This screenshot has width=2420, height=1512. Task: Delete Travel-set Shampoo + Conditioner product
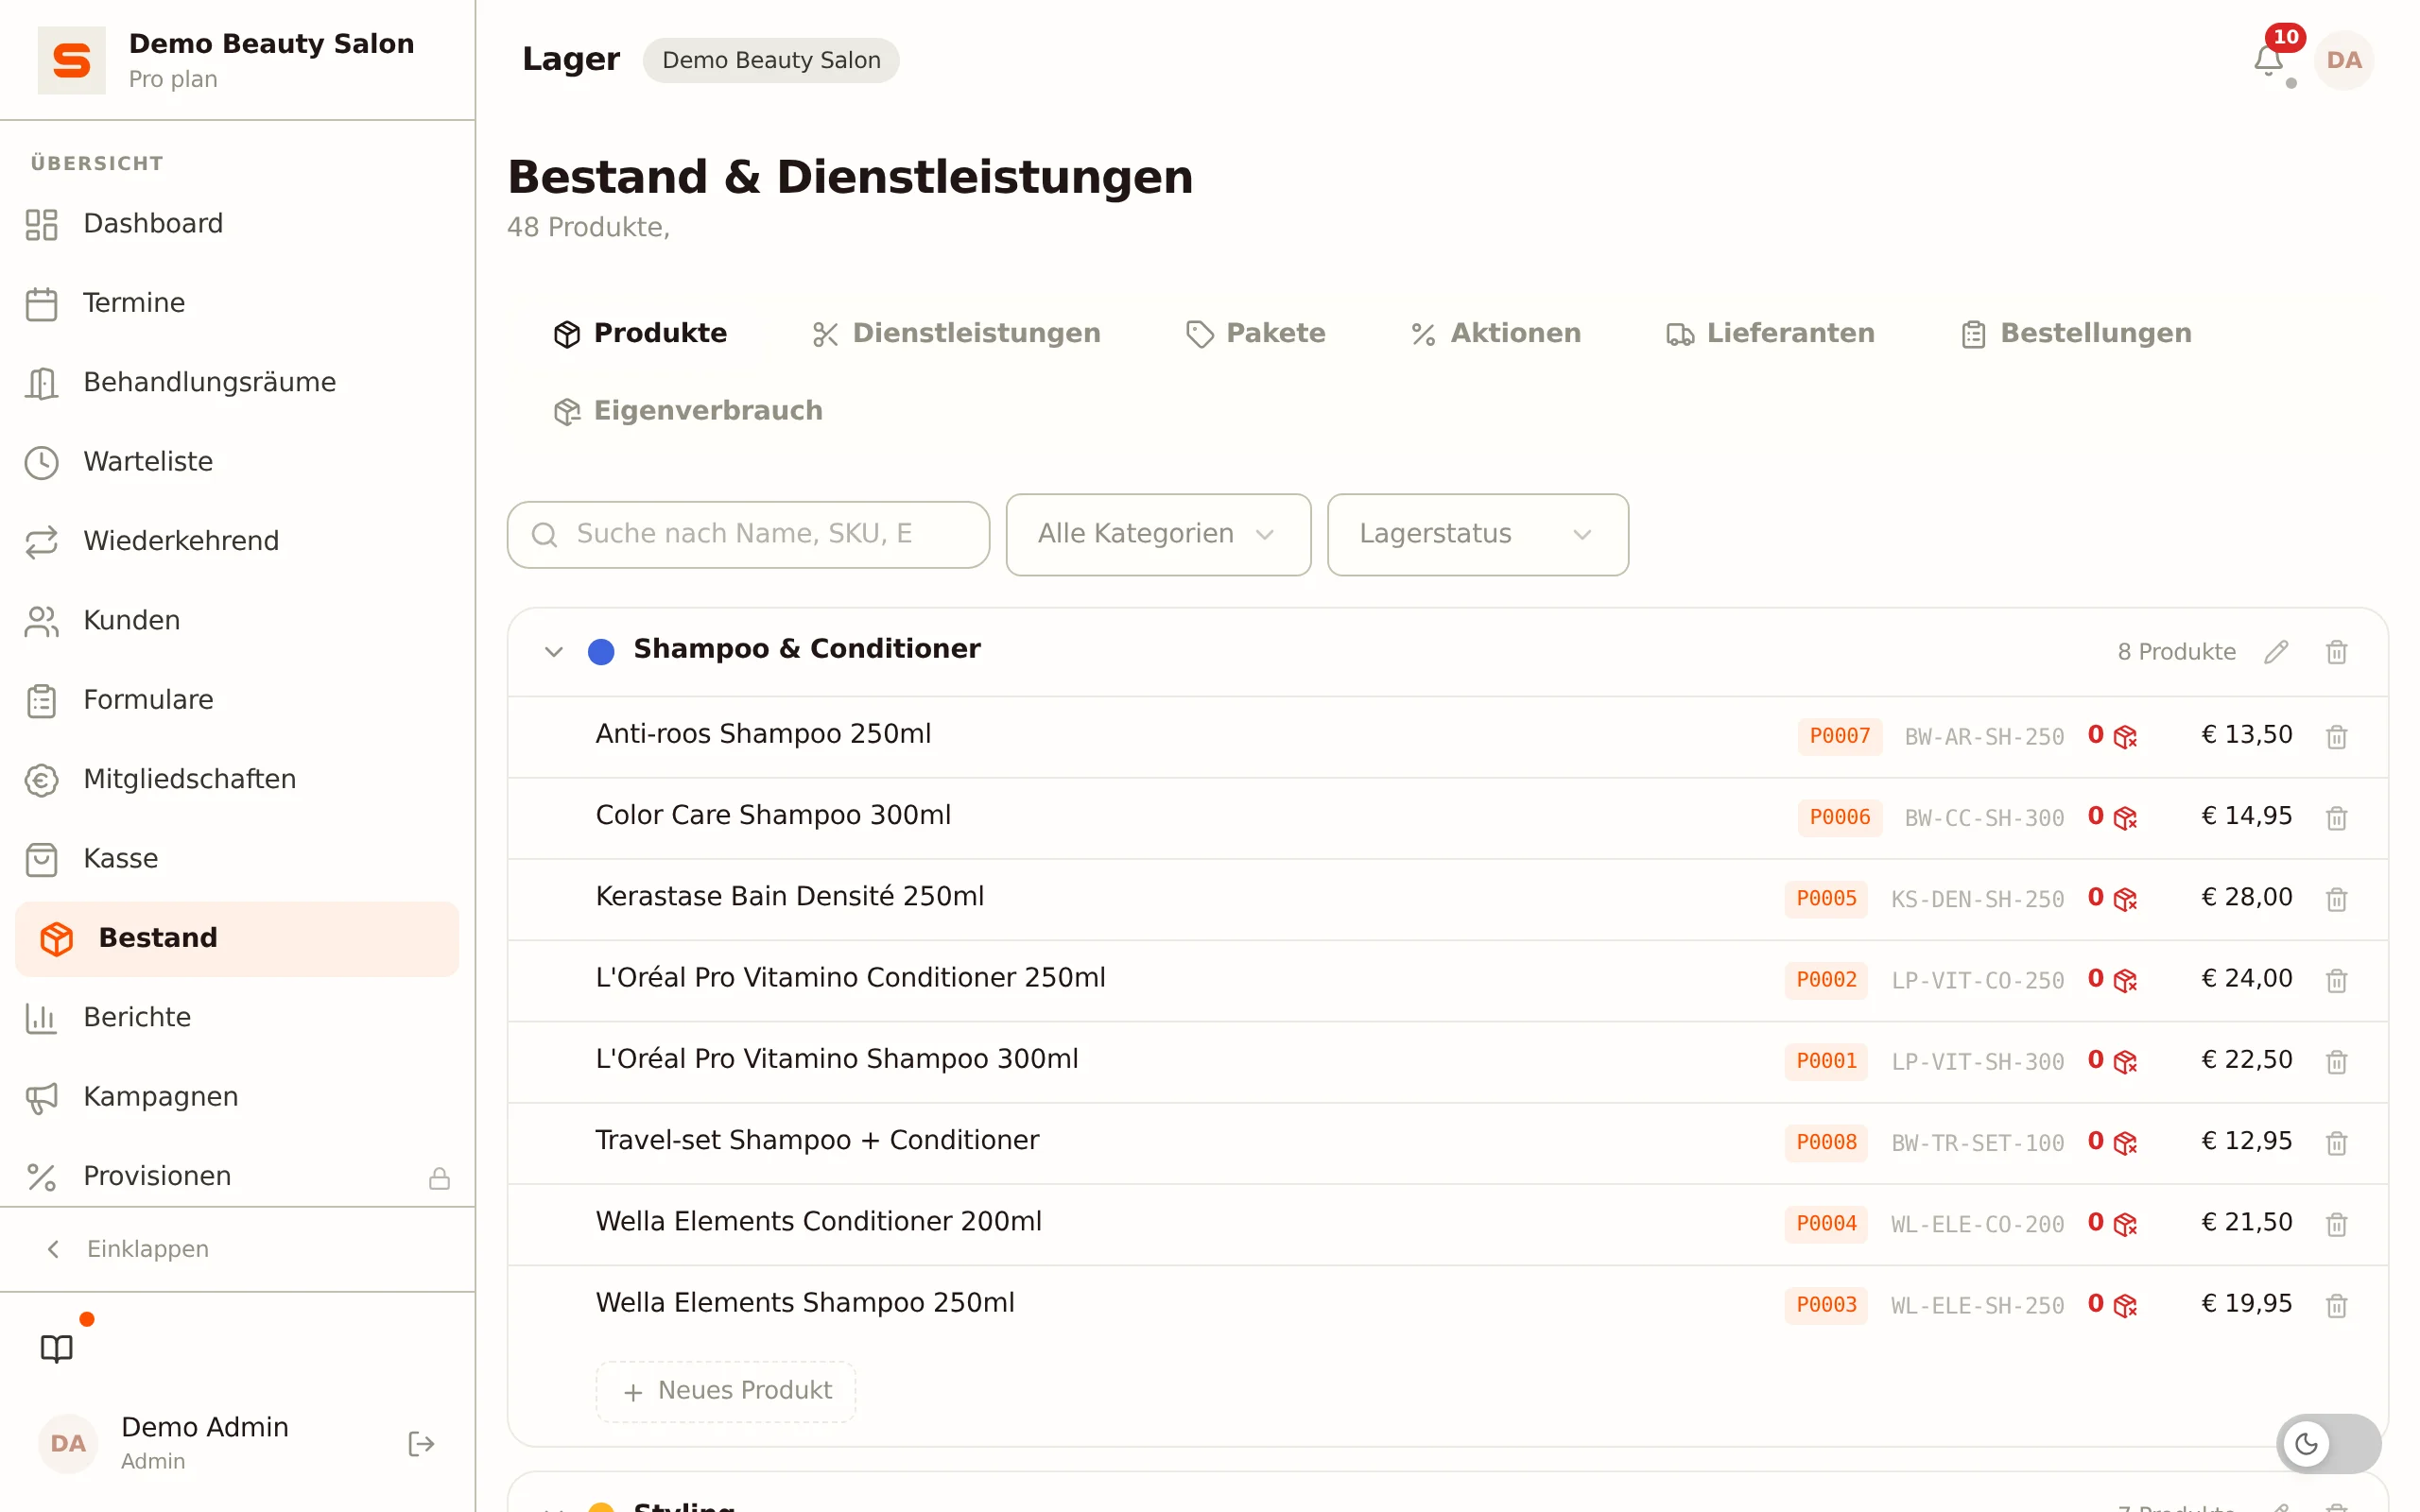point(2336,1142)
